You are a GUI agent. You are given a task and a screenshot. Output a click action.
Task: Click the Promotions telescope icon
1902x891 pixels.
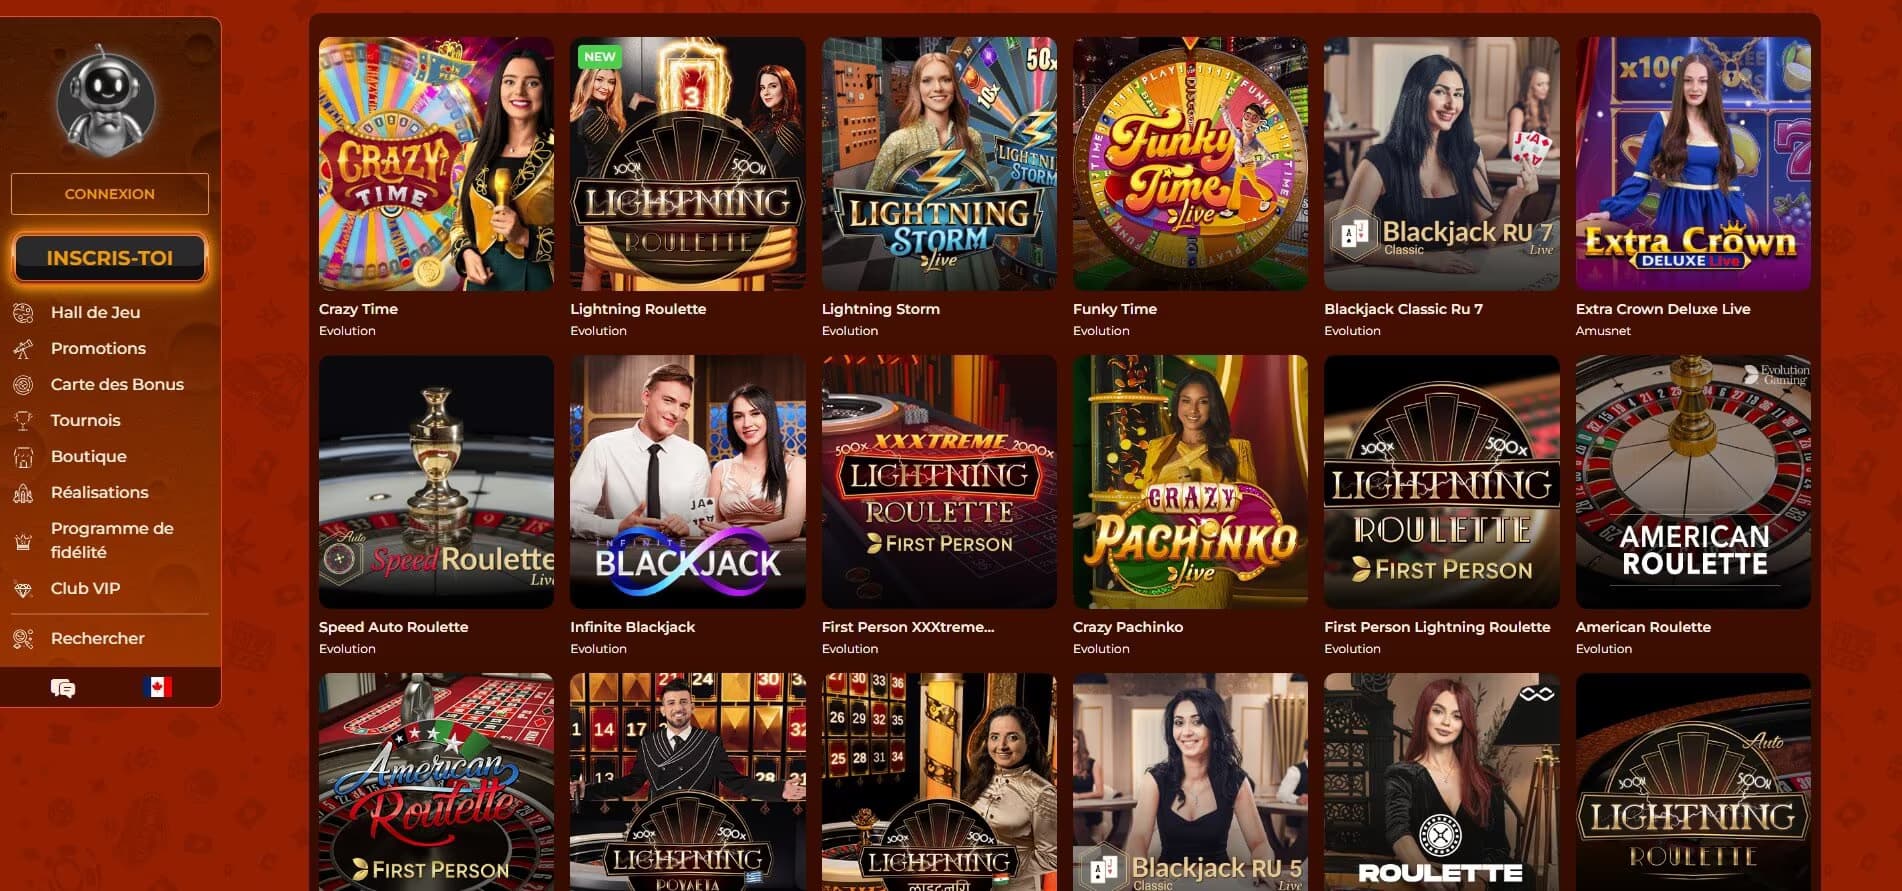pyautogui.click(x=23, y=349)
